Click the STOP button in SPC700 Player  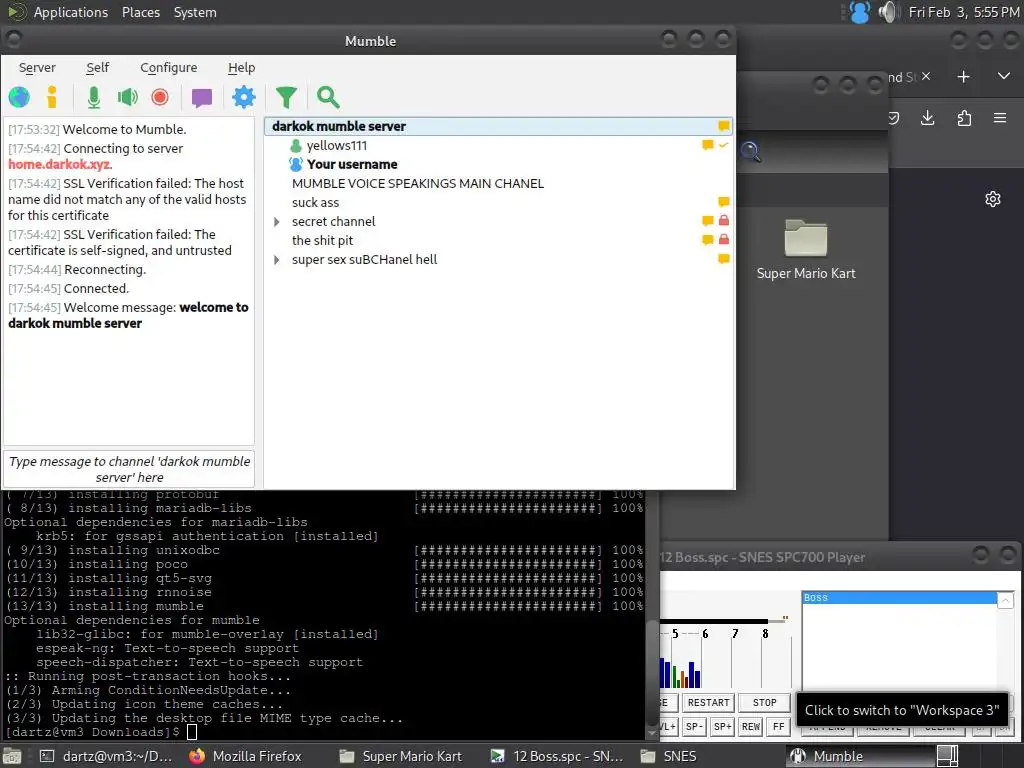click(x=764, y=703)
